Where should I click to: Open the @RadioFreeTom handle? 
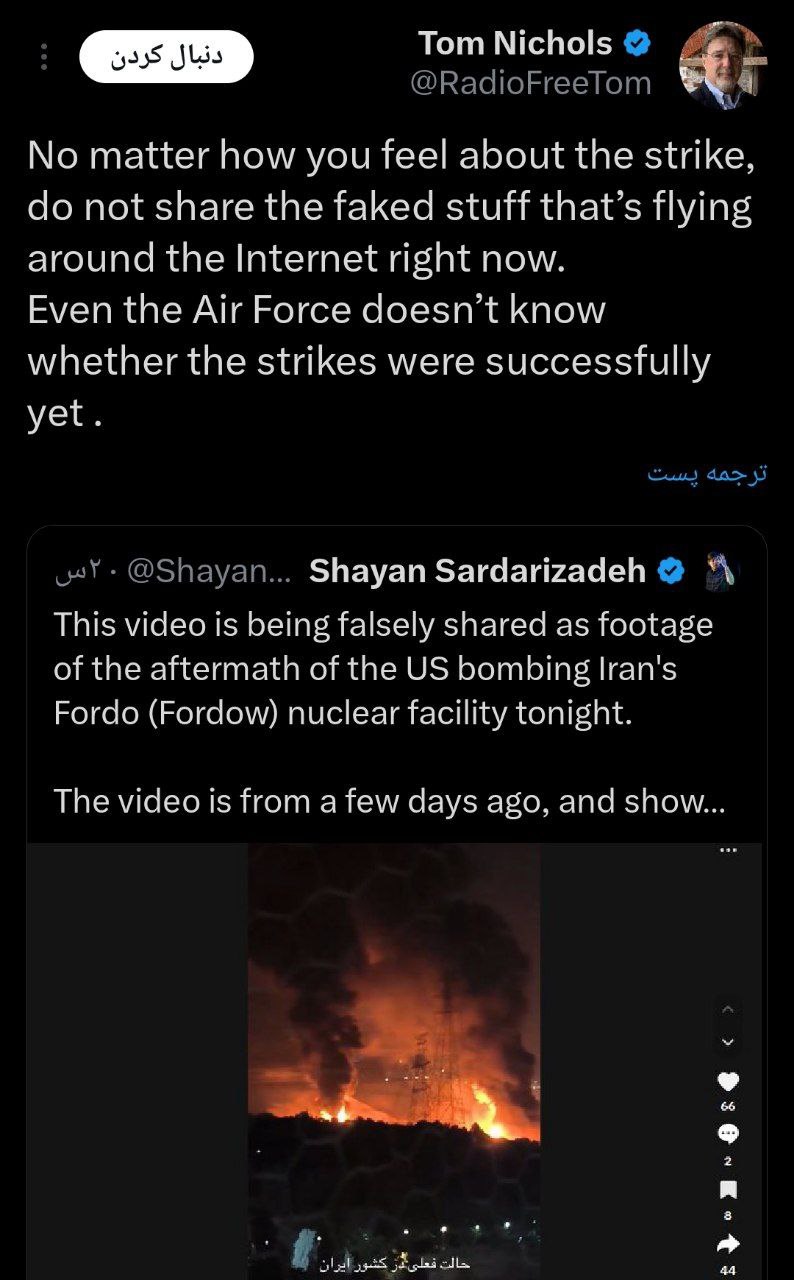[x=530, y=83]
